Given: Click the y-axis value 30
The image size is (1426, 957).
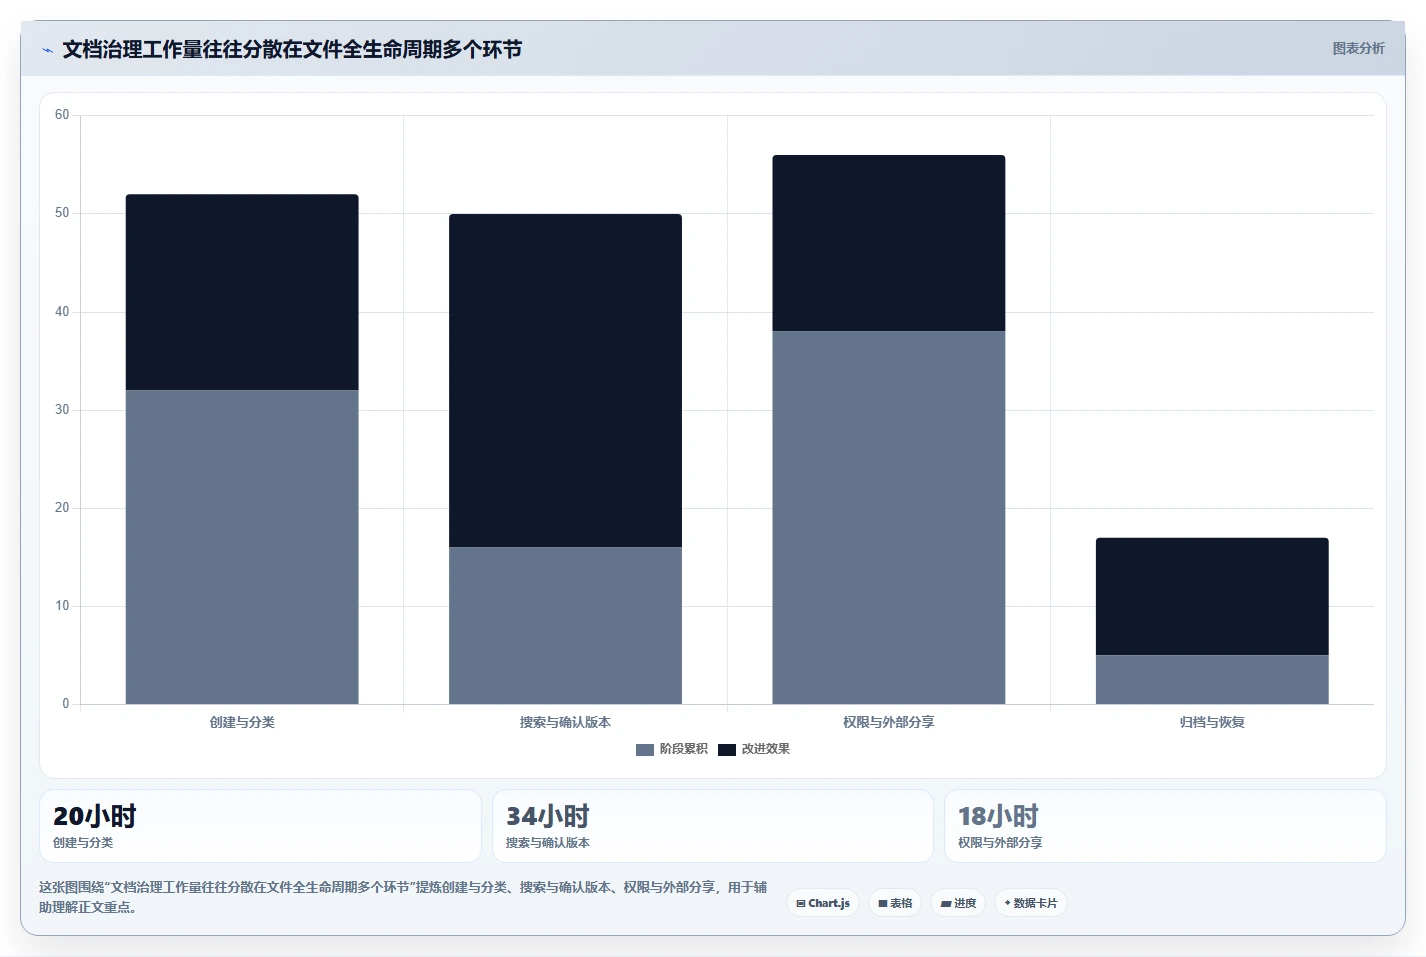Looking at the screenshot, I should (62, 410).
